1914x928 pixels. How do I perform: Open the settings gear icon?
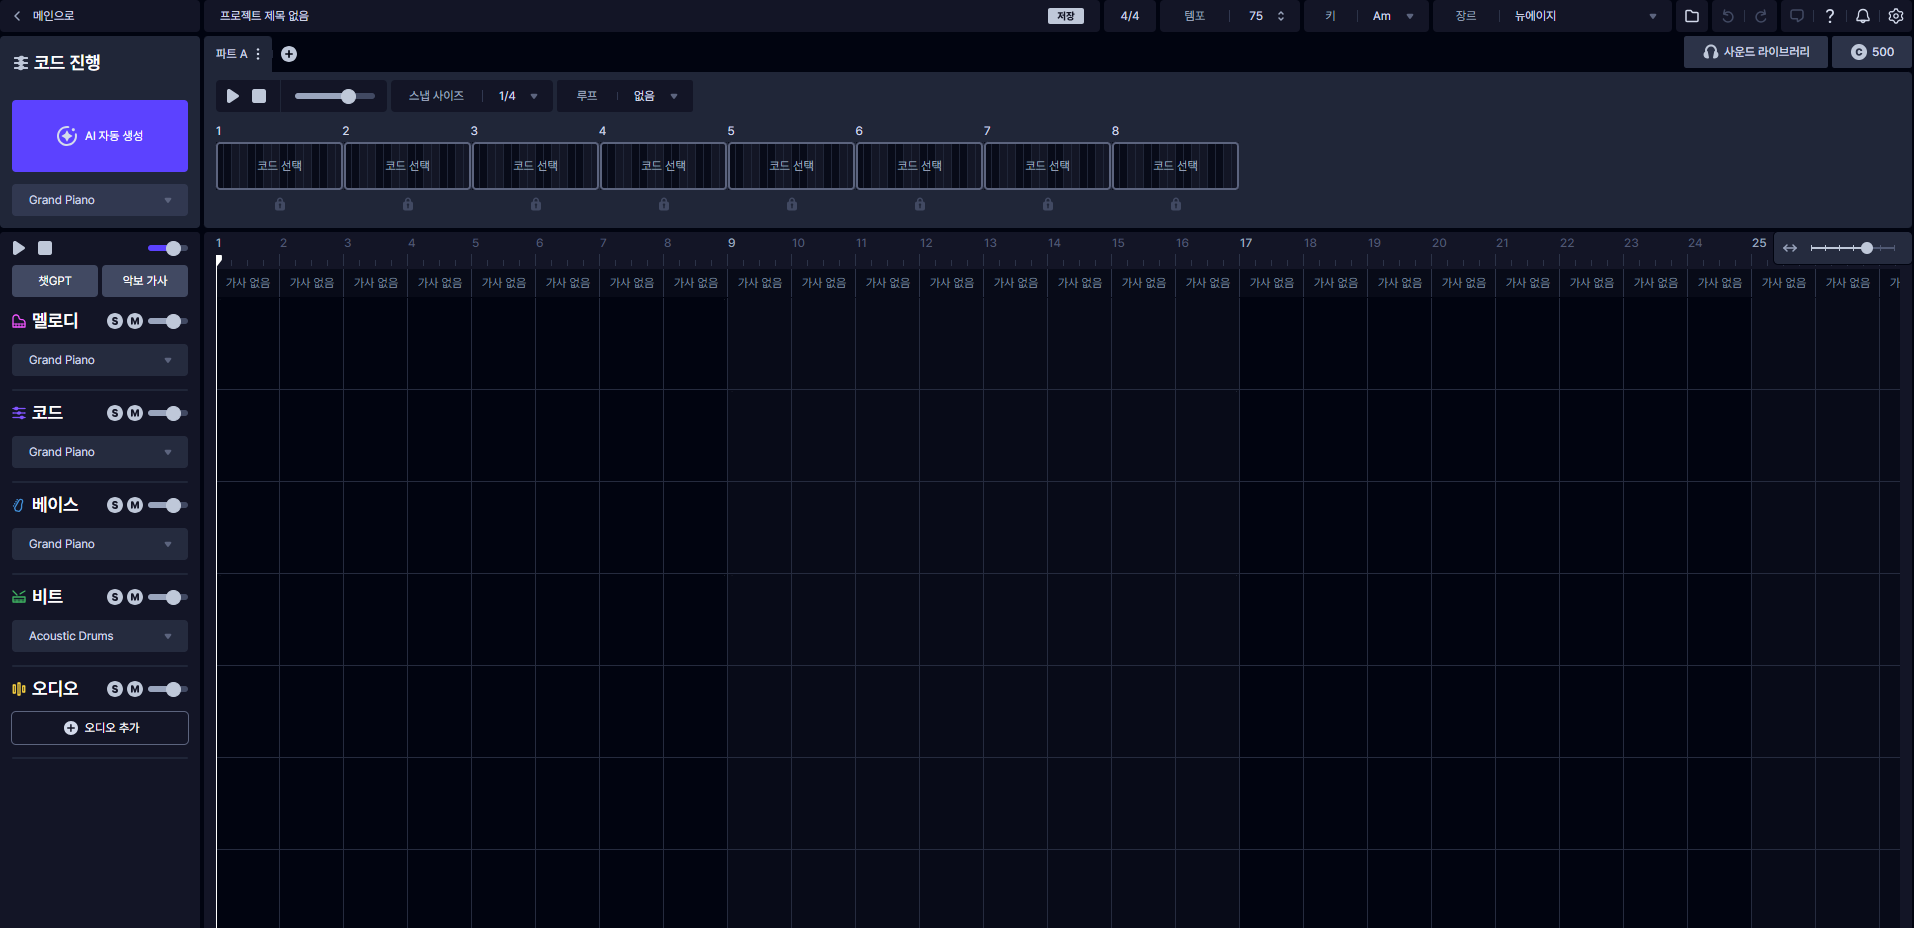[1896, 16]
